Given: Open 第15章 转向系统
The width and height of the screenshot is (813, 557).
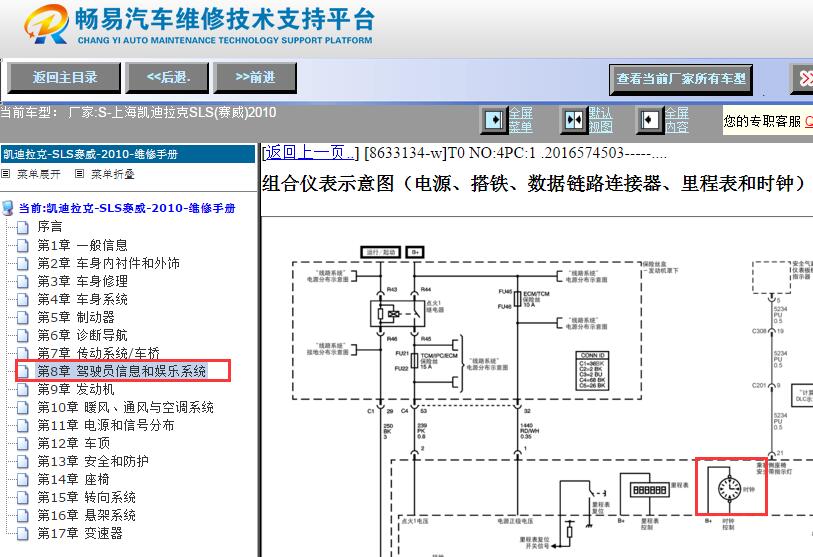Looking at the screenshot, I should click(x=86, y=497).
